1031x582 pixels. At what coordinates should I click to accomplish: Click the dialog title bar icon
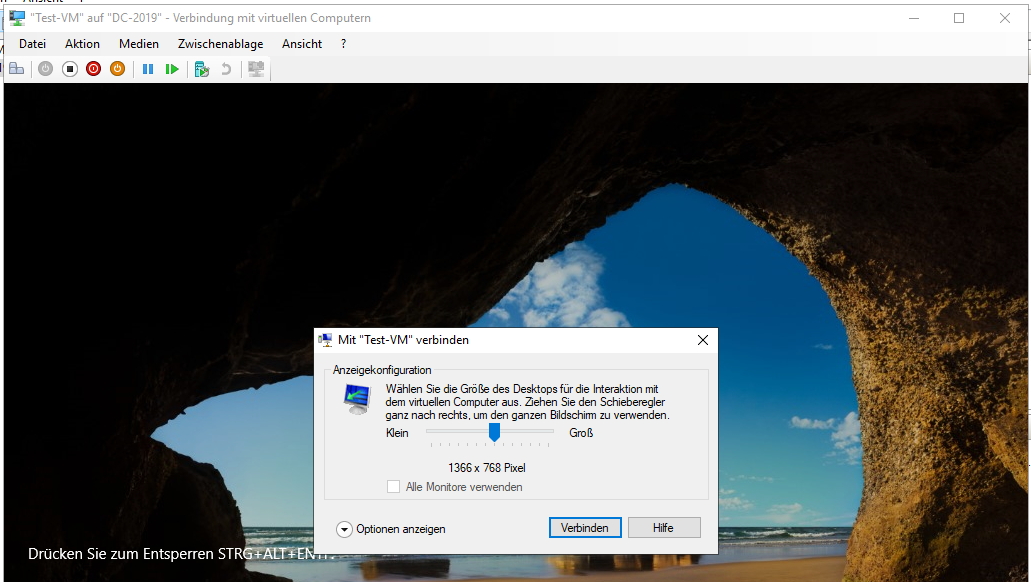[325, 340]
